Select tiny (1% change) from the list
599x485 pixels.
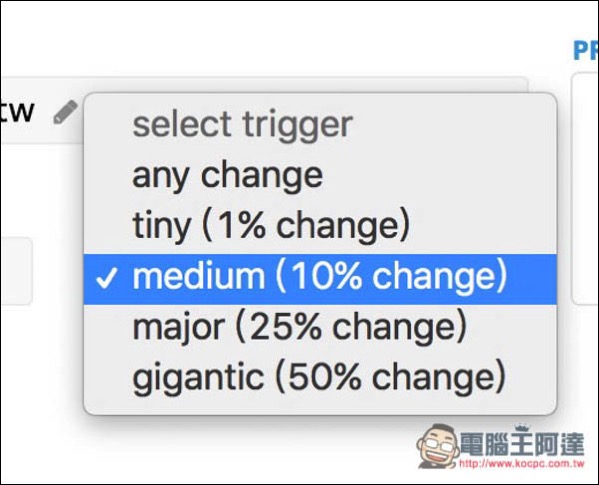(x=320, y=227)
